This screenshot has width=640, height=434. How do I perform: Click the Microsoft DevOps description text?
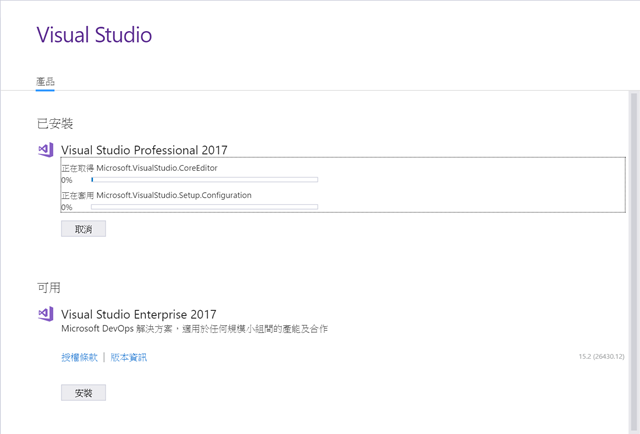194,329
